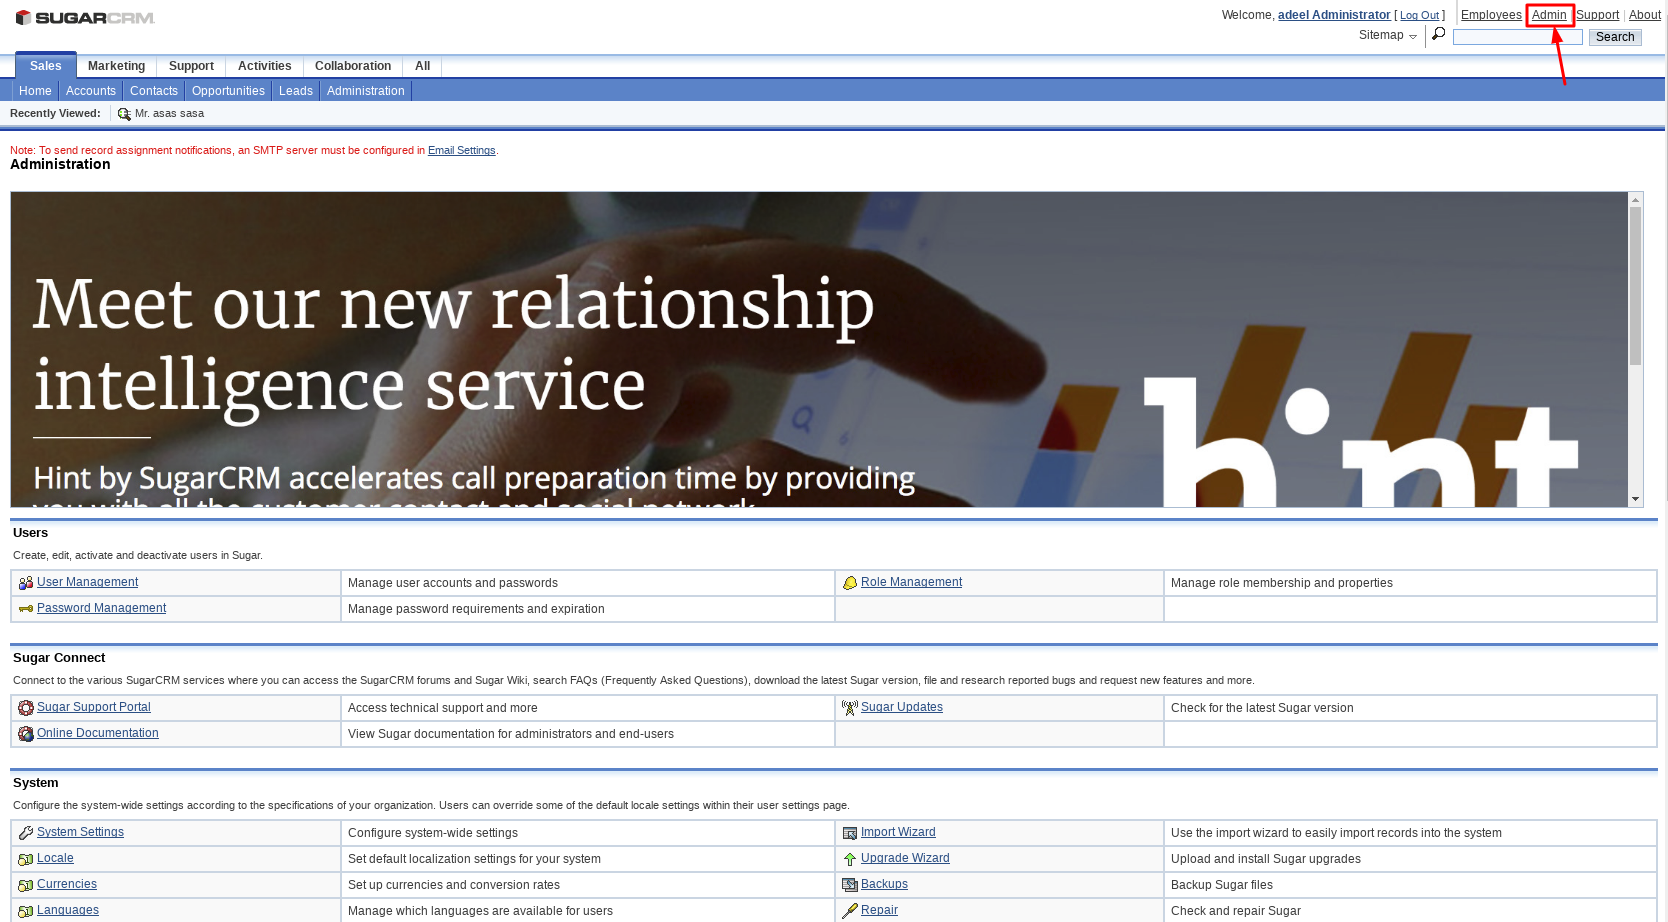Click the Upgrade Wizard arrow icon
1668x922 pixels.
point(850,859)
